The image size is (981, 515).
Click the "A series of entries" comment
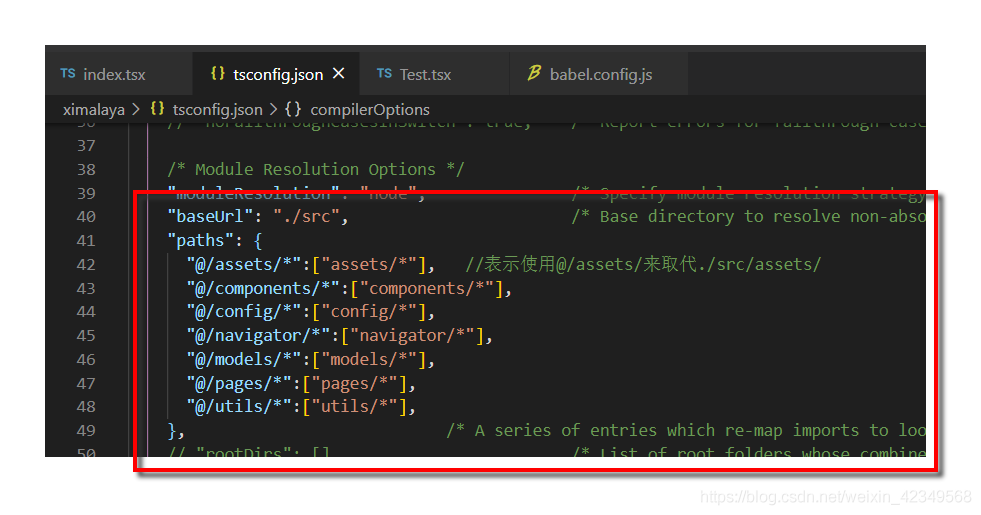pyautogui.click(x=686, y=431)
